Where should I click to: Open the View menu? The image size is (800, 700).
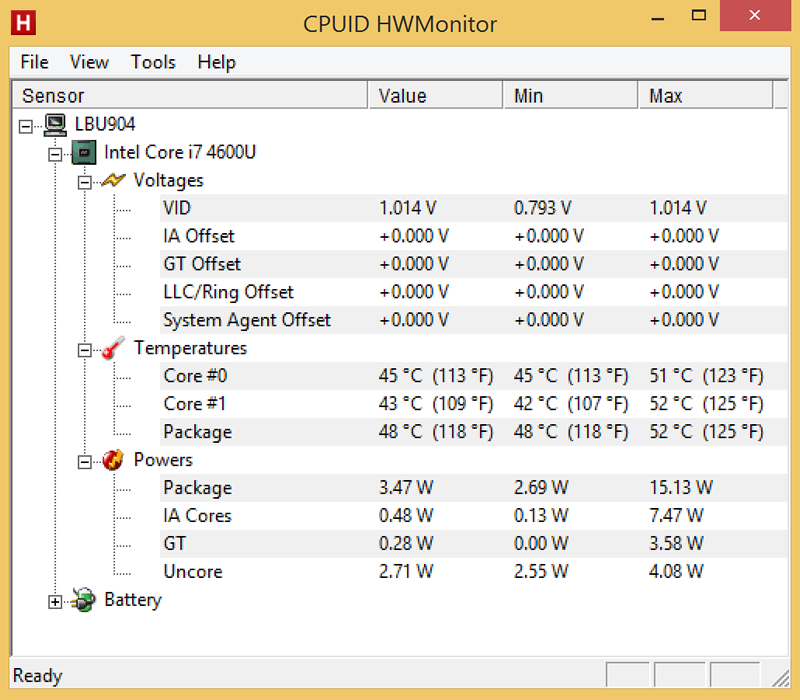pos(89,62)
